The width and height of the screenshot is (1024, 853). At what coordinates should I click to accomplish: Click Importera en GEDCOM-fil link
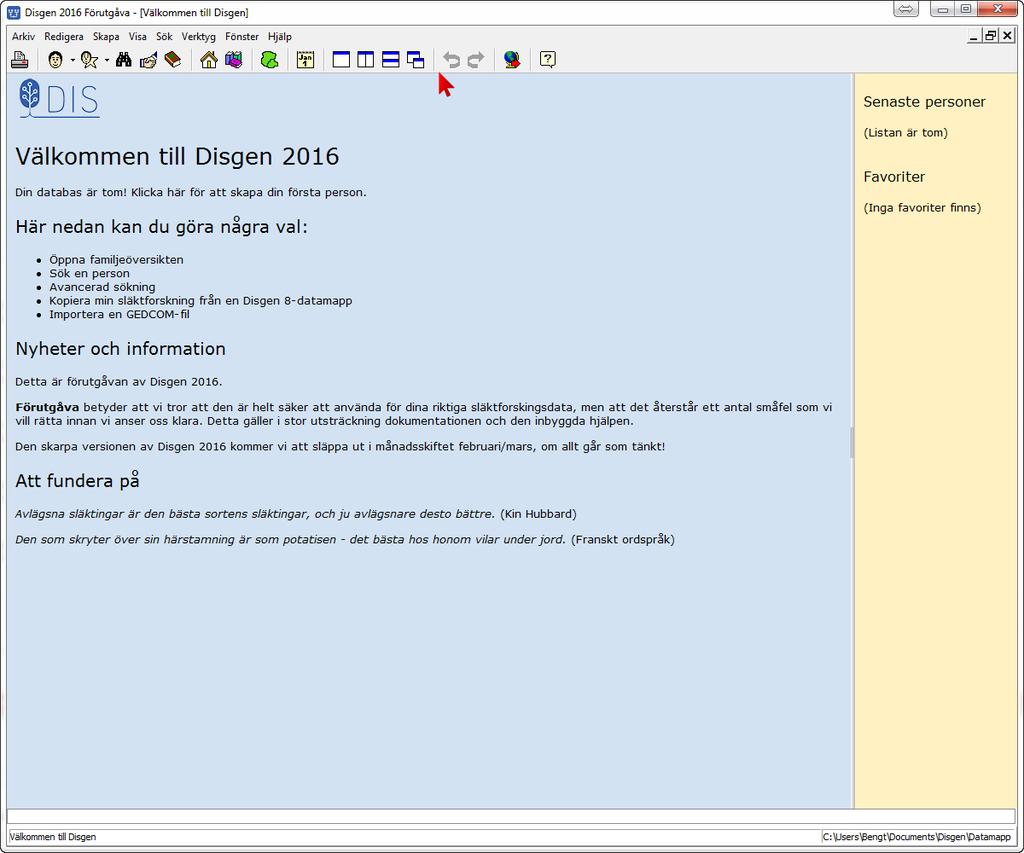(x=120, y=315)
